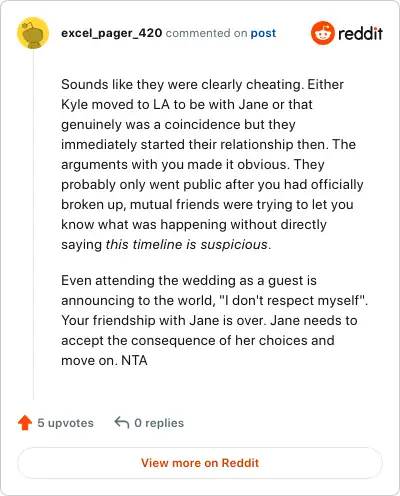
Task: Open the "0 replies" label
Action: (159, 423)
